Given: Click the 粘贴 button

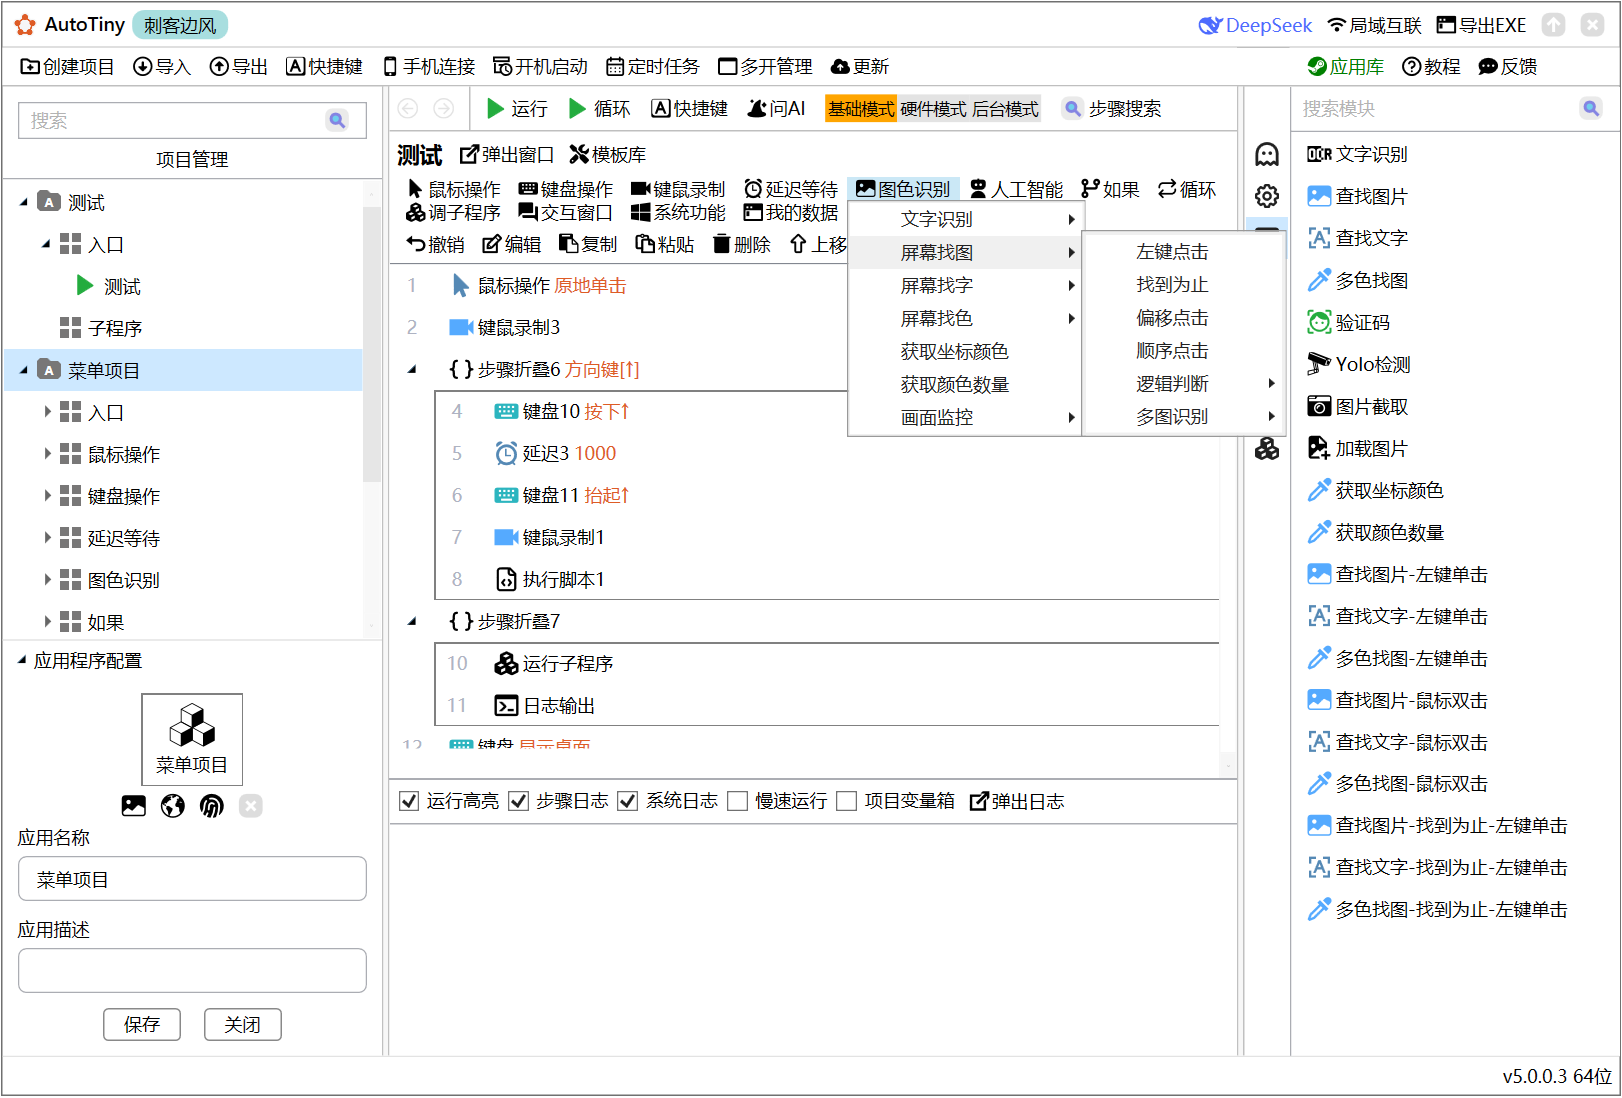Looking at the screenshot, I should [664, 244].
